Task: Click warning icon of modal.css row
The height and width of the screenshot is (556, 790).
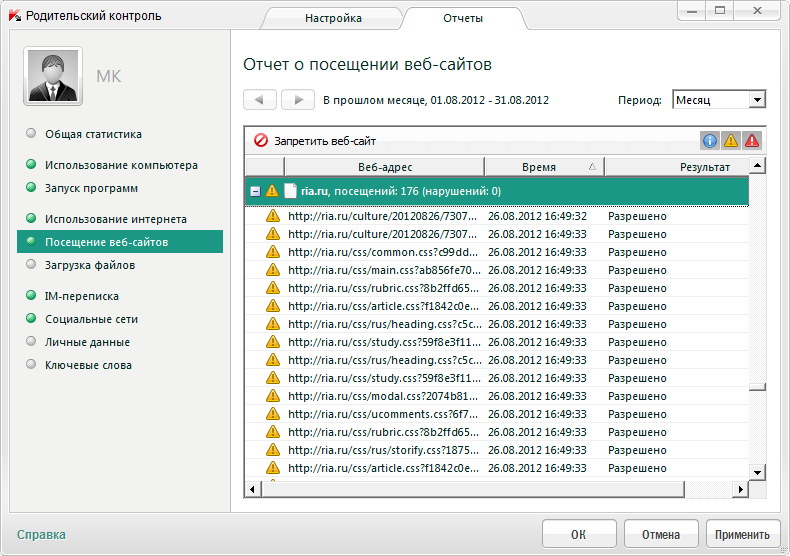Action: [x=273, y=396]
